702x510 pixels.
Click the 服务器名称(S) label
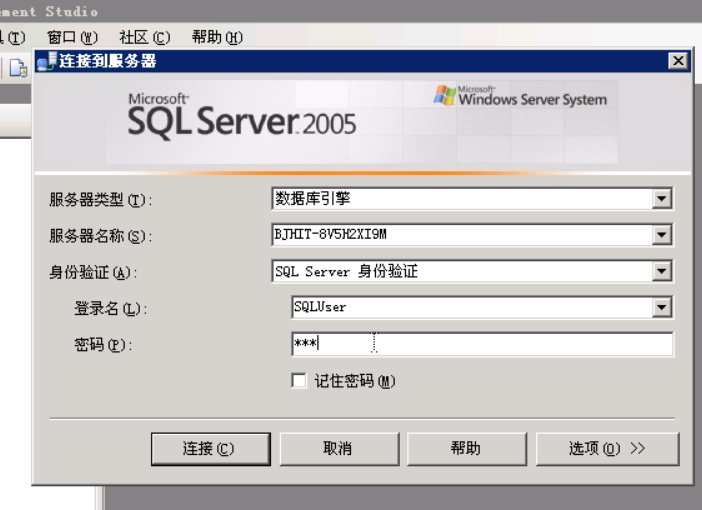tap(101, 236)
